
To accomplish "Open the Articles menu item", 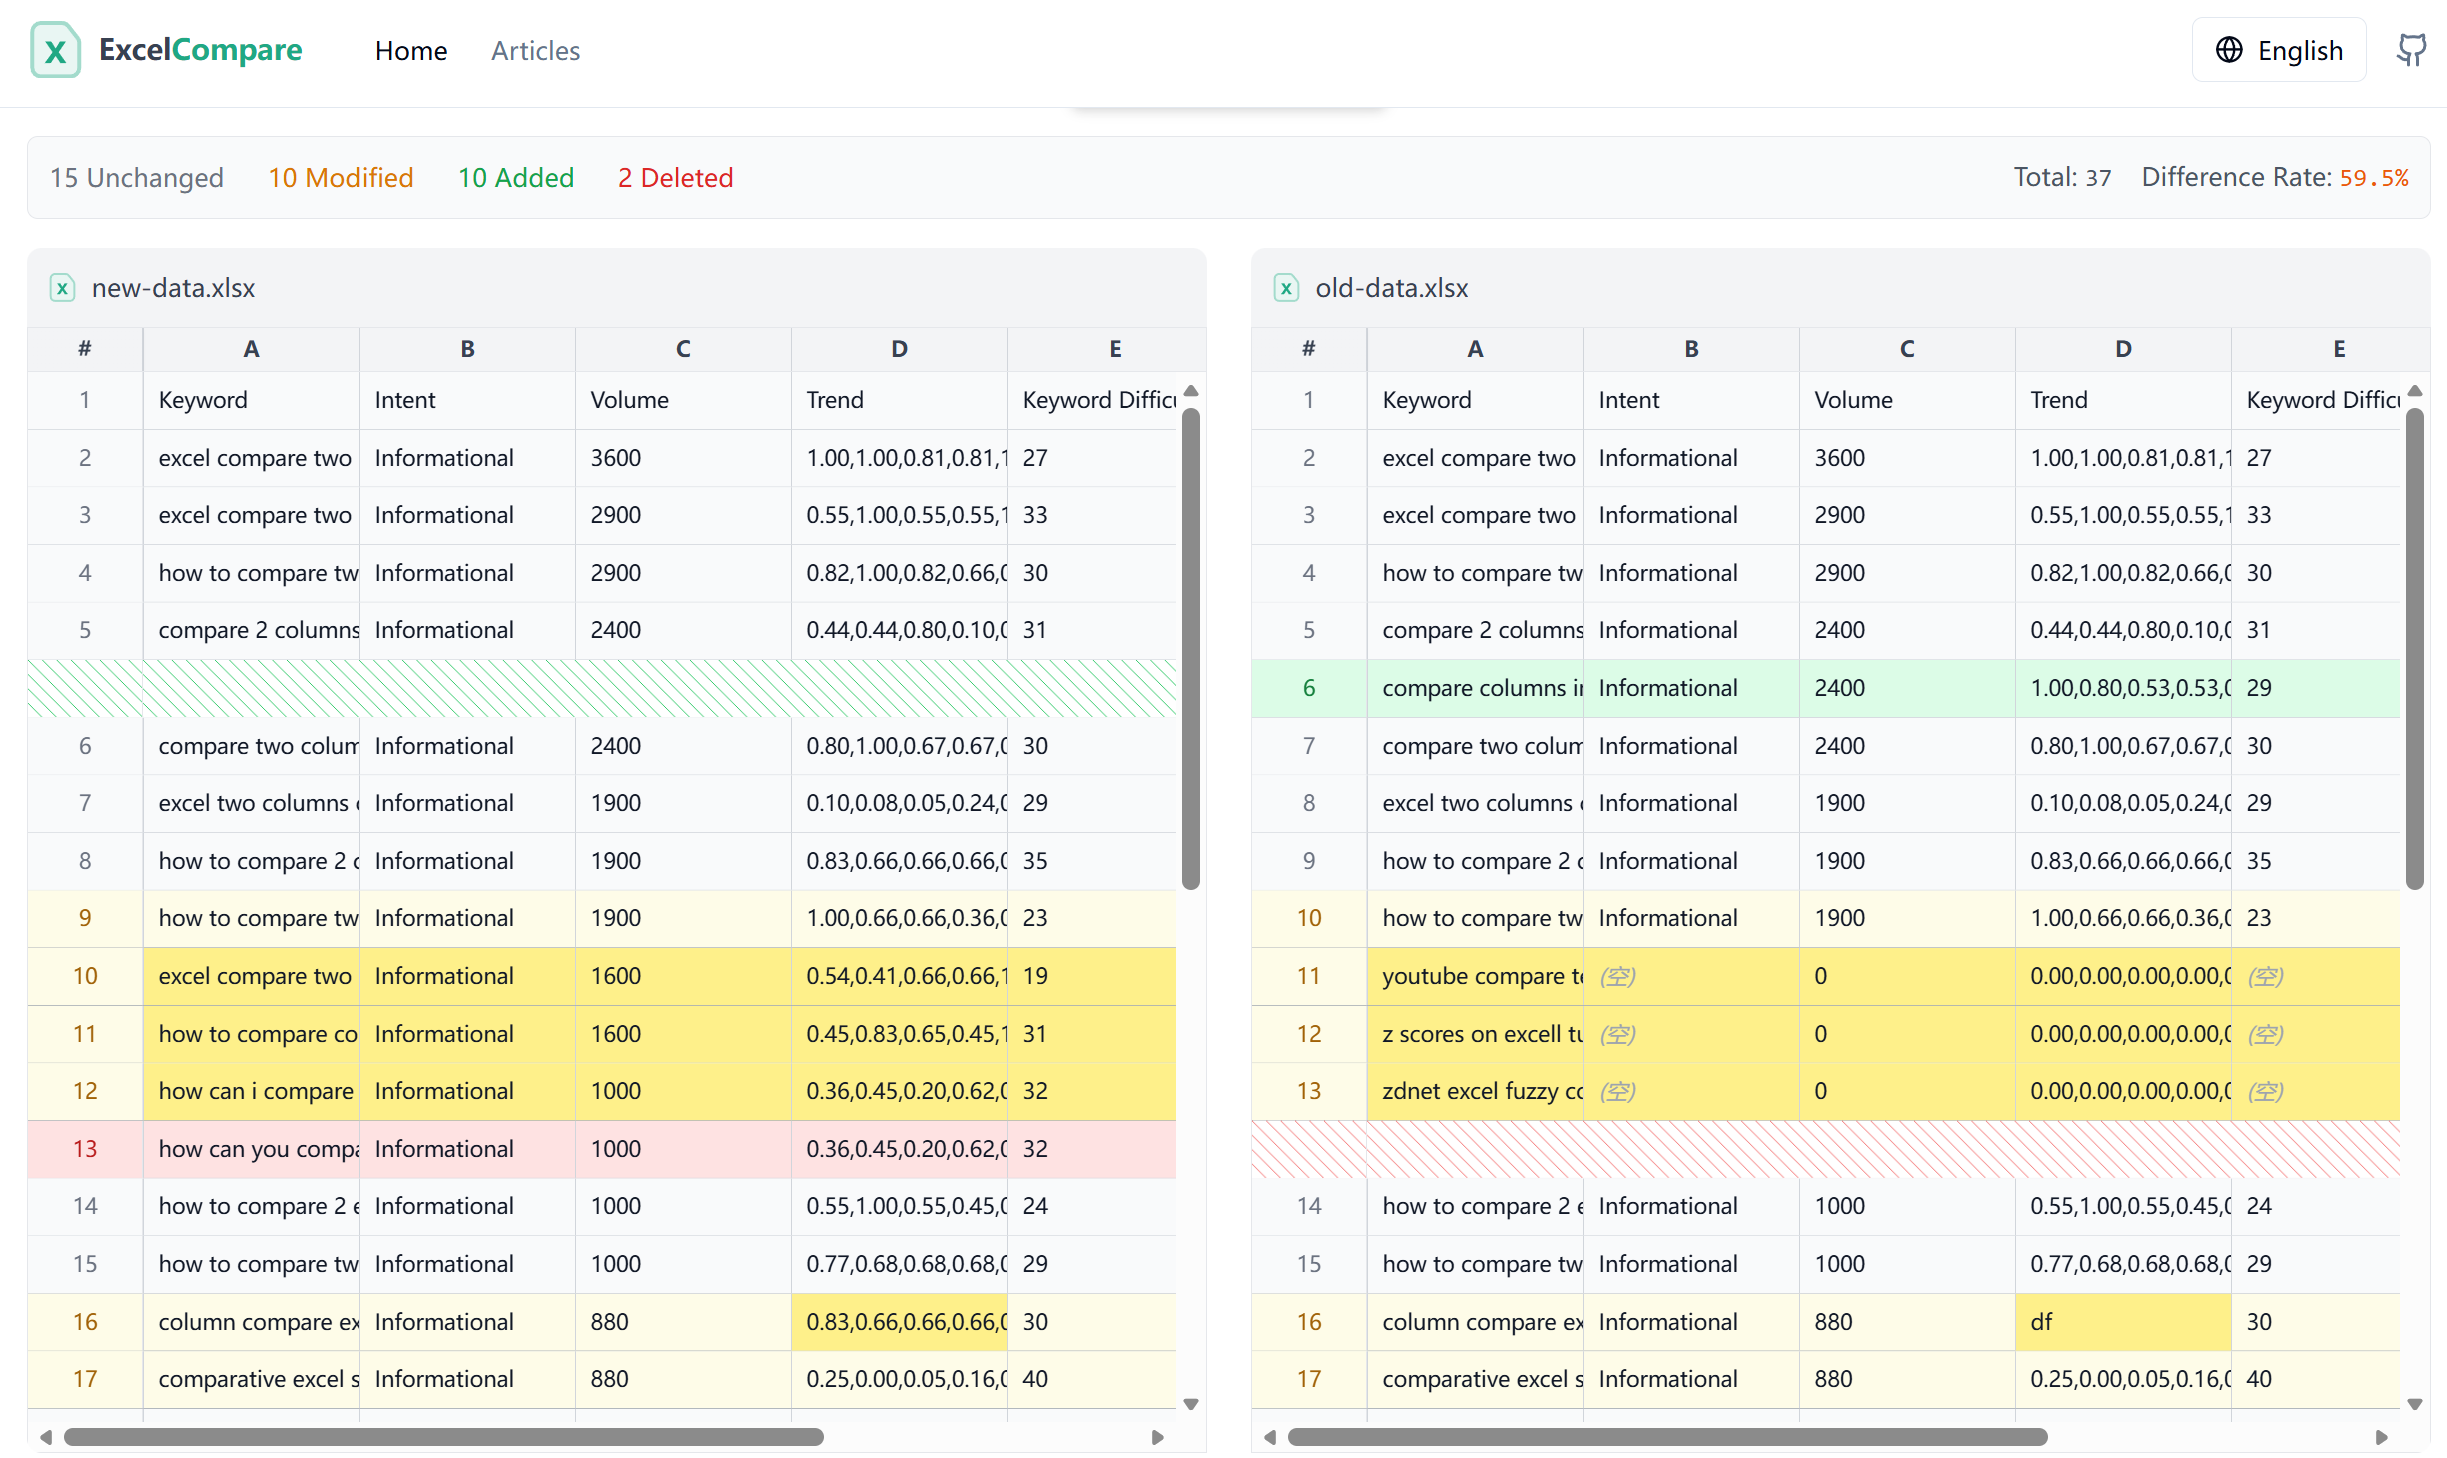I will tap(535, 50).
